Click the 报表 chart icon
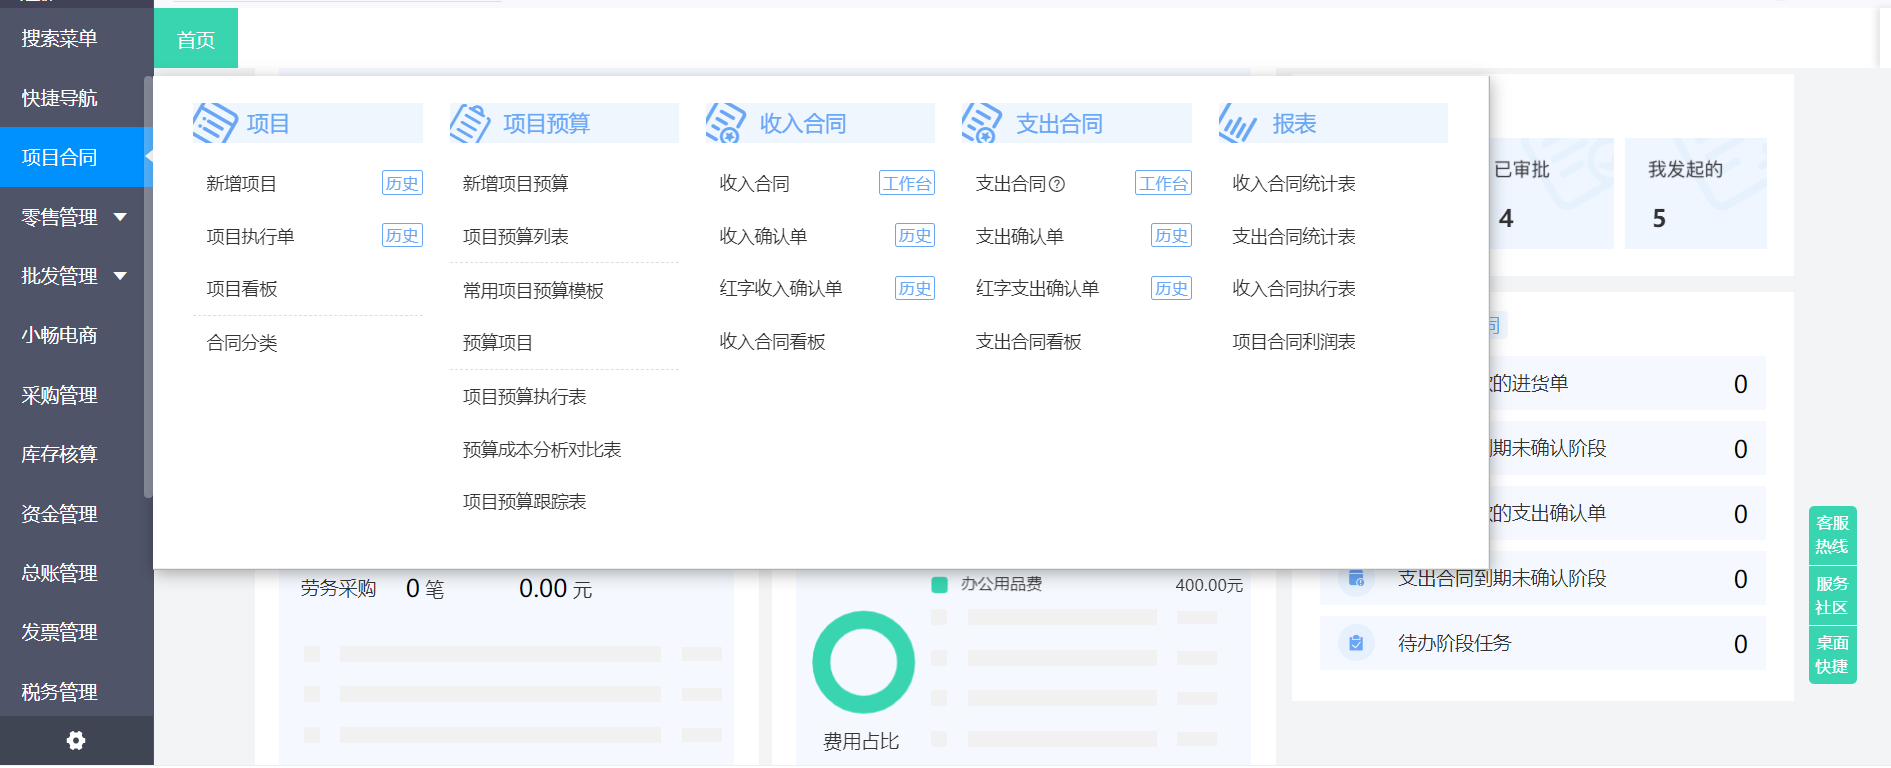This screenshot has width=1891, height=768. coord(1238,123)
